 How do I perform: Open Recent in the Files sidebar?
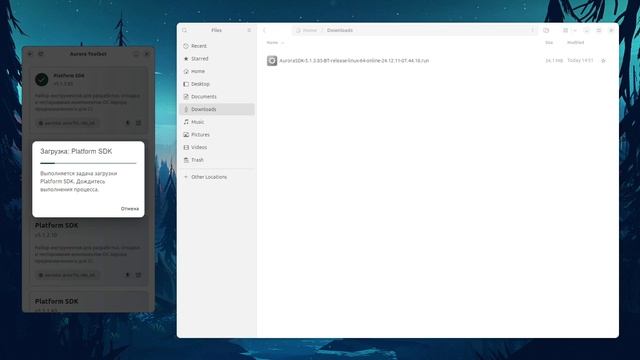(217, 46)
